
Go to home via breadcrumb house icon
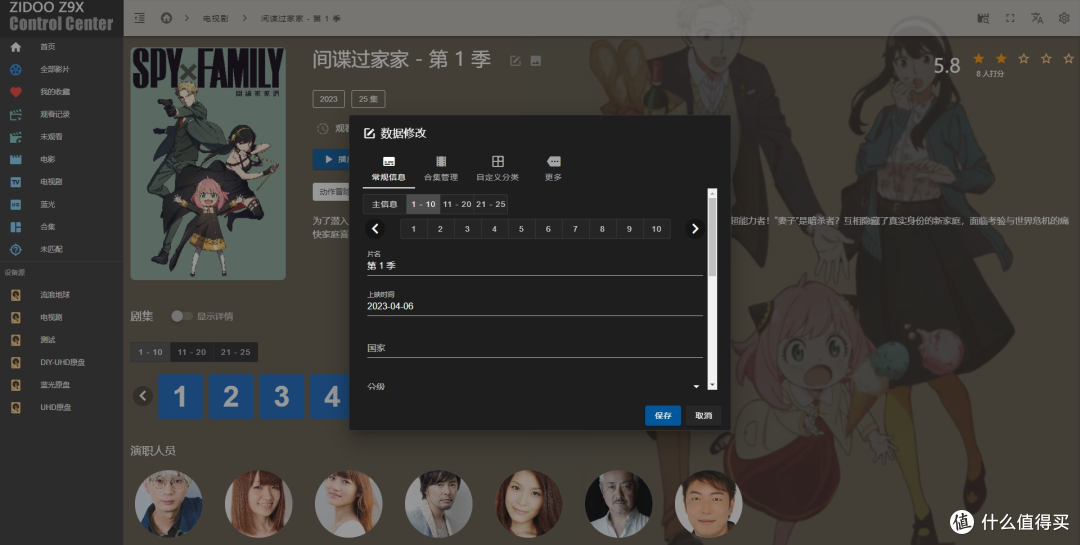[x=166, y=18]
